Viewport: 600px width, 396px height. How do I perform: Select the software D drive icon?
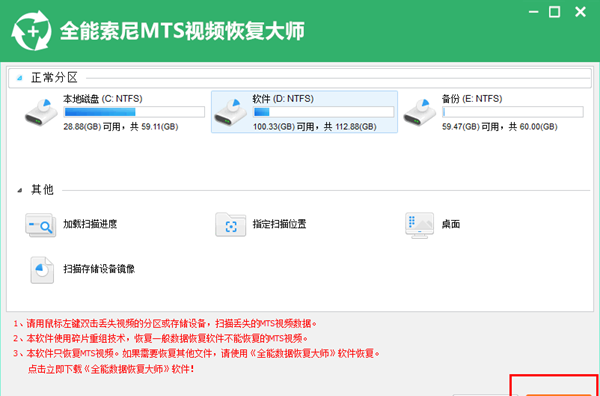pos(230,112)
